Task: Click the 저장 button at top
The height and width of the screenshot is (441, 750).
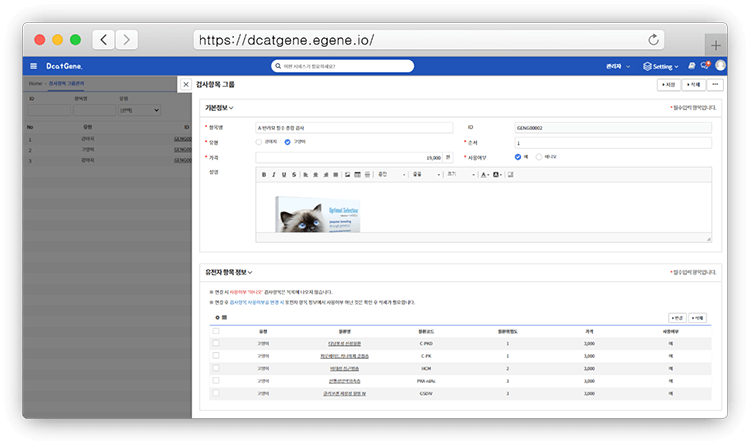Action: (669, 85)
